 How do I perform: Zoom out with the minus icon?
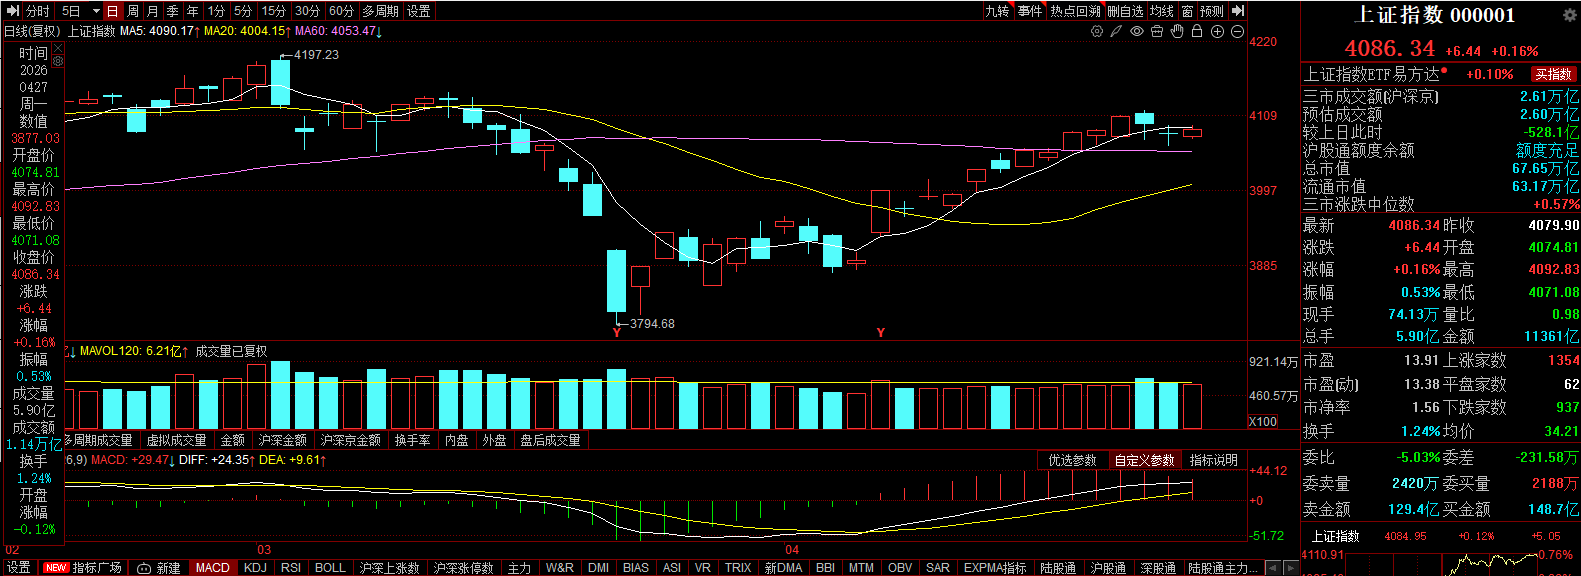(1237, 31)
